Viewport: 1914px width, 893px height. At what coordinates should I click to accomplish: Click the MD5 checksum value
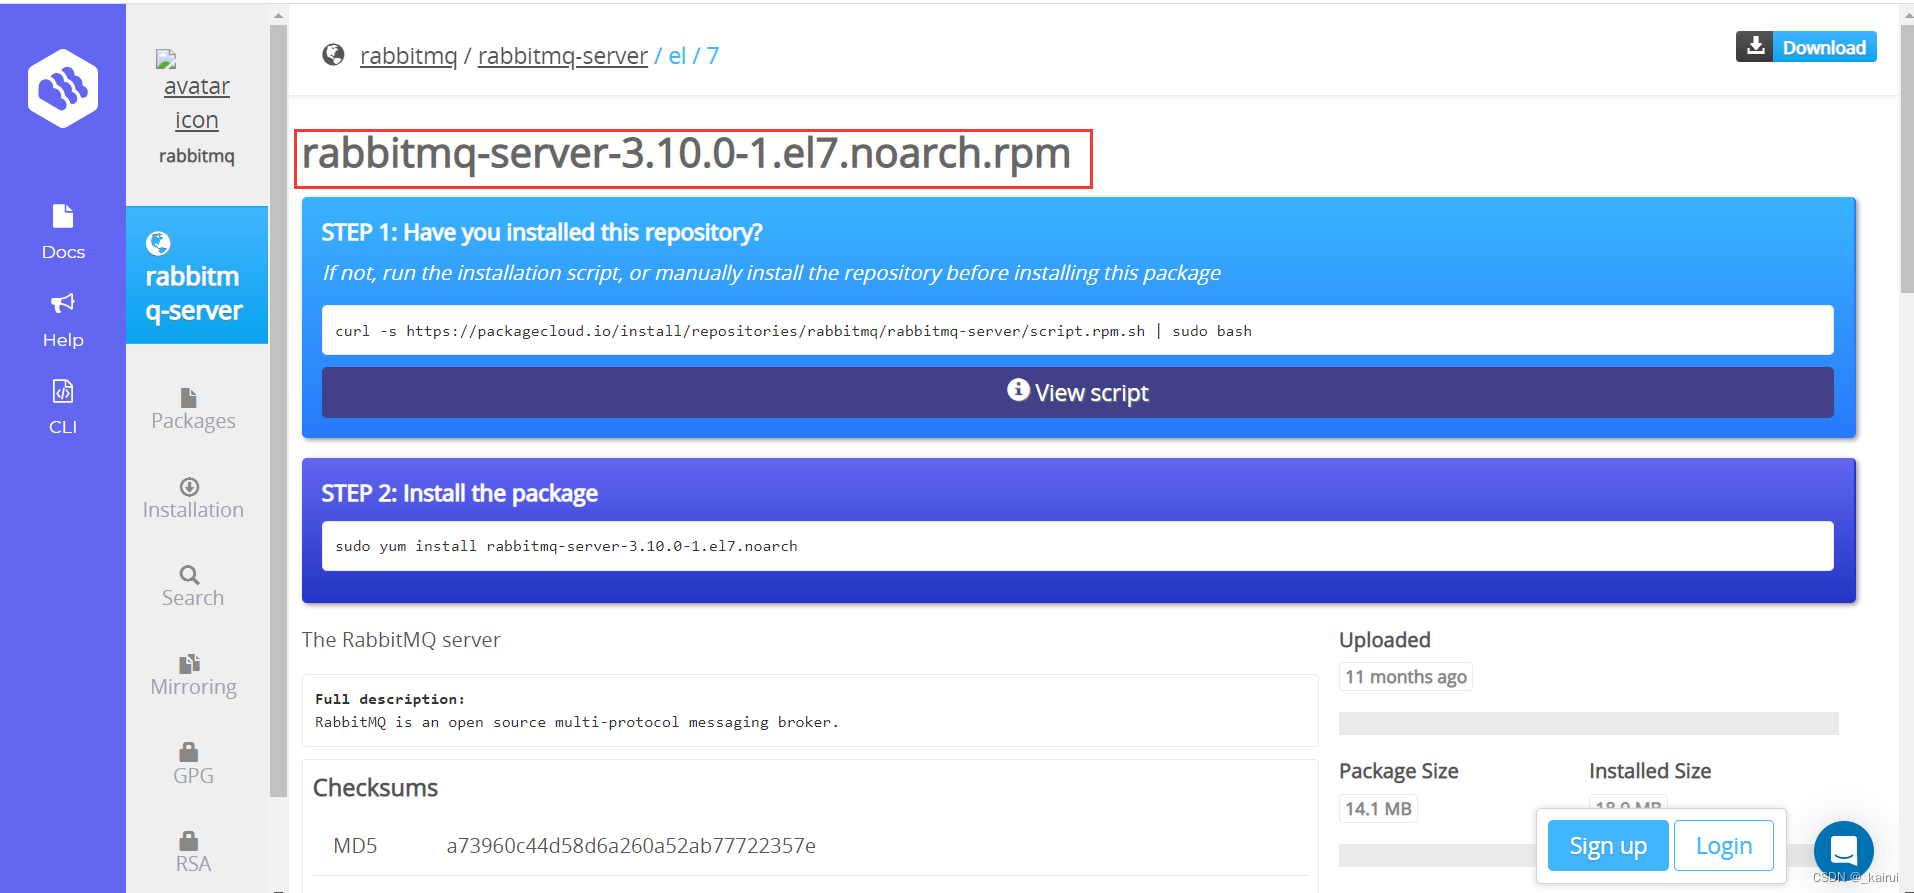coord(631,846)
